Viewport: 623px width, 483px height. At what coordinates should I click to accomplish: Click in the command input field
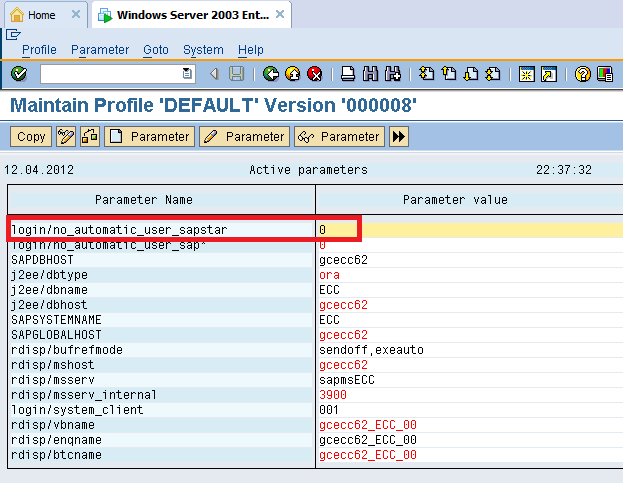point(110,74)
